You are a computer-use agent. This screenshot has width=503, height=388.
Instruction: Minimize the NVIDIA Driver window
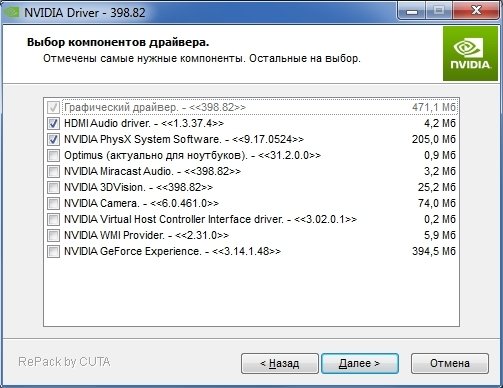click(412, 11)
